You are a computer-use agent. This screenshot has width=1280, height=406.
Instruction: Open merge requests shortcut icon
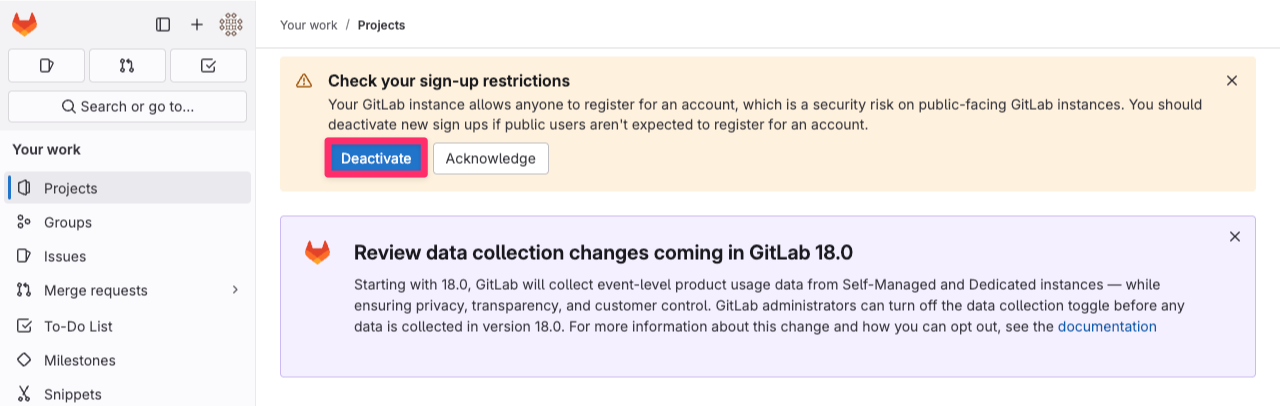tap(127, 66)
